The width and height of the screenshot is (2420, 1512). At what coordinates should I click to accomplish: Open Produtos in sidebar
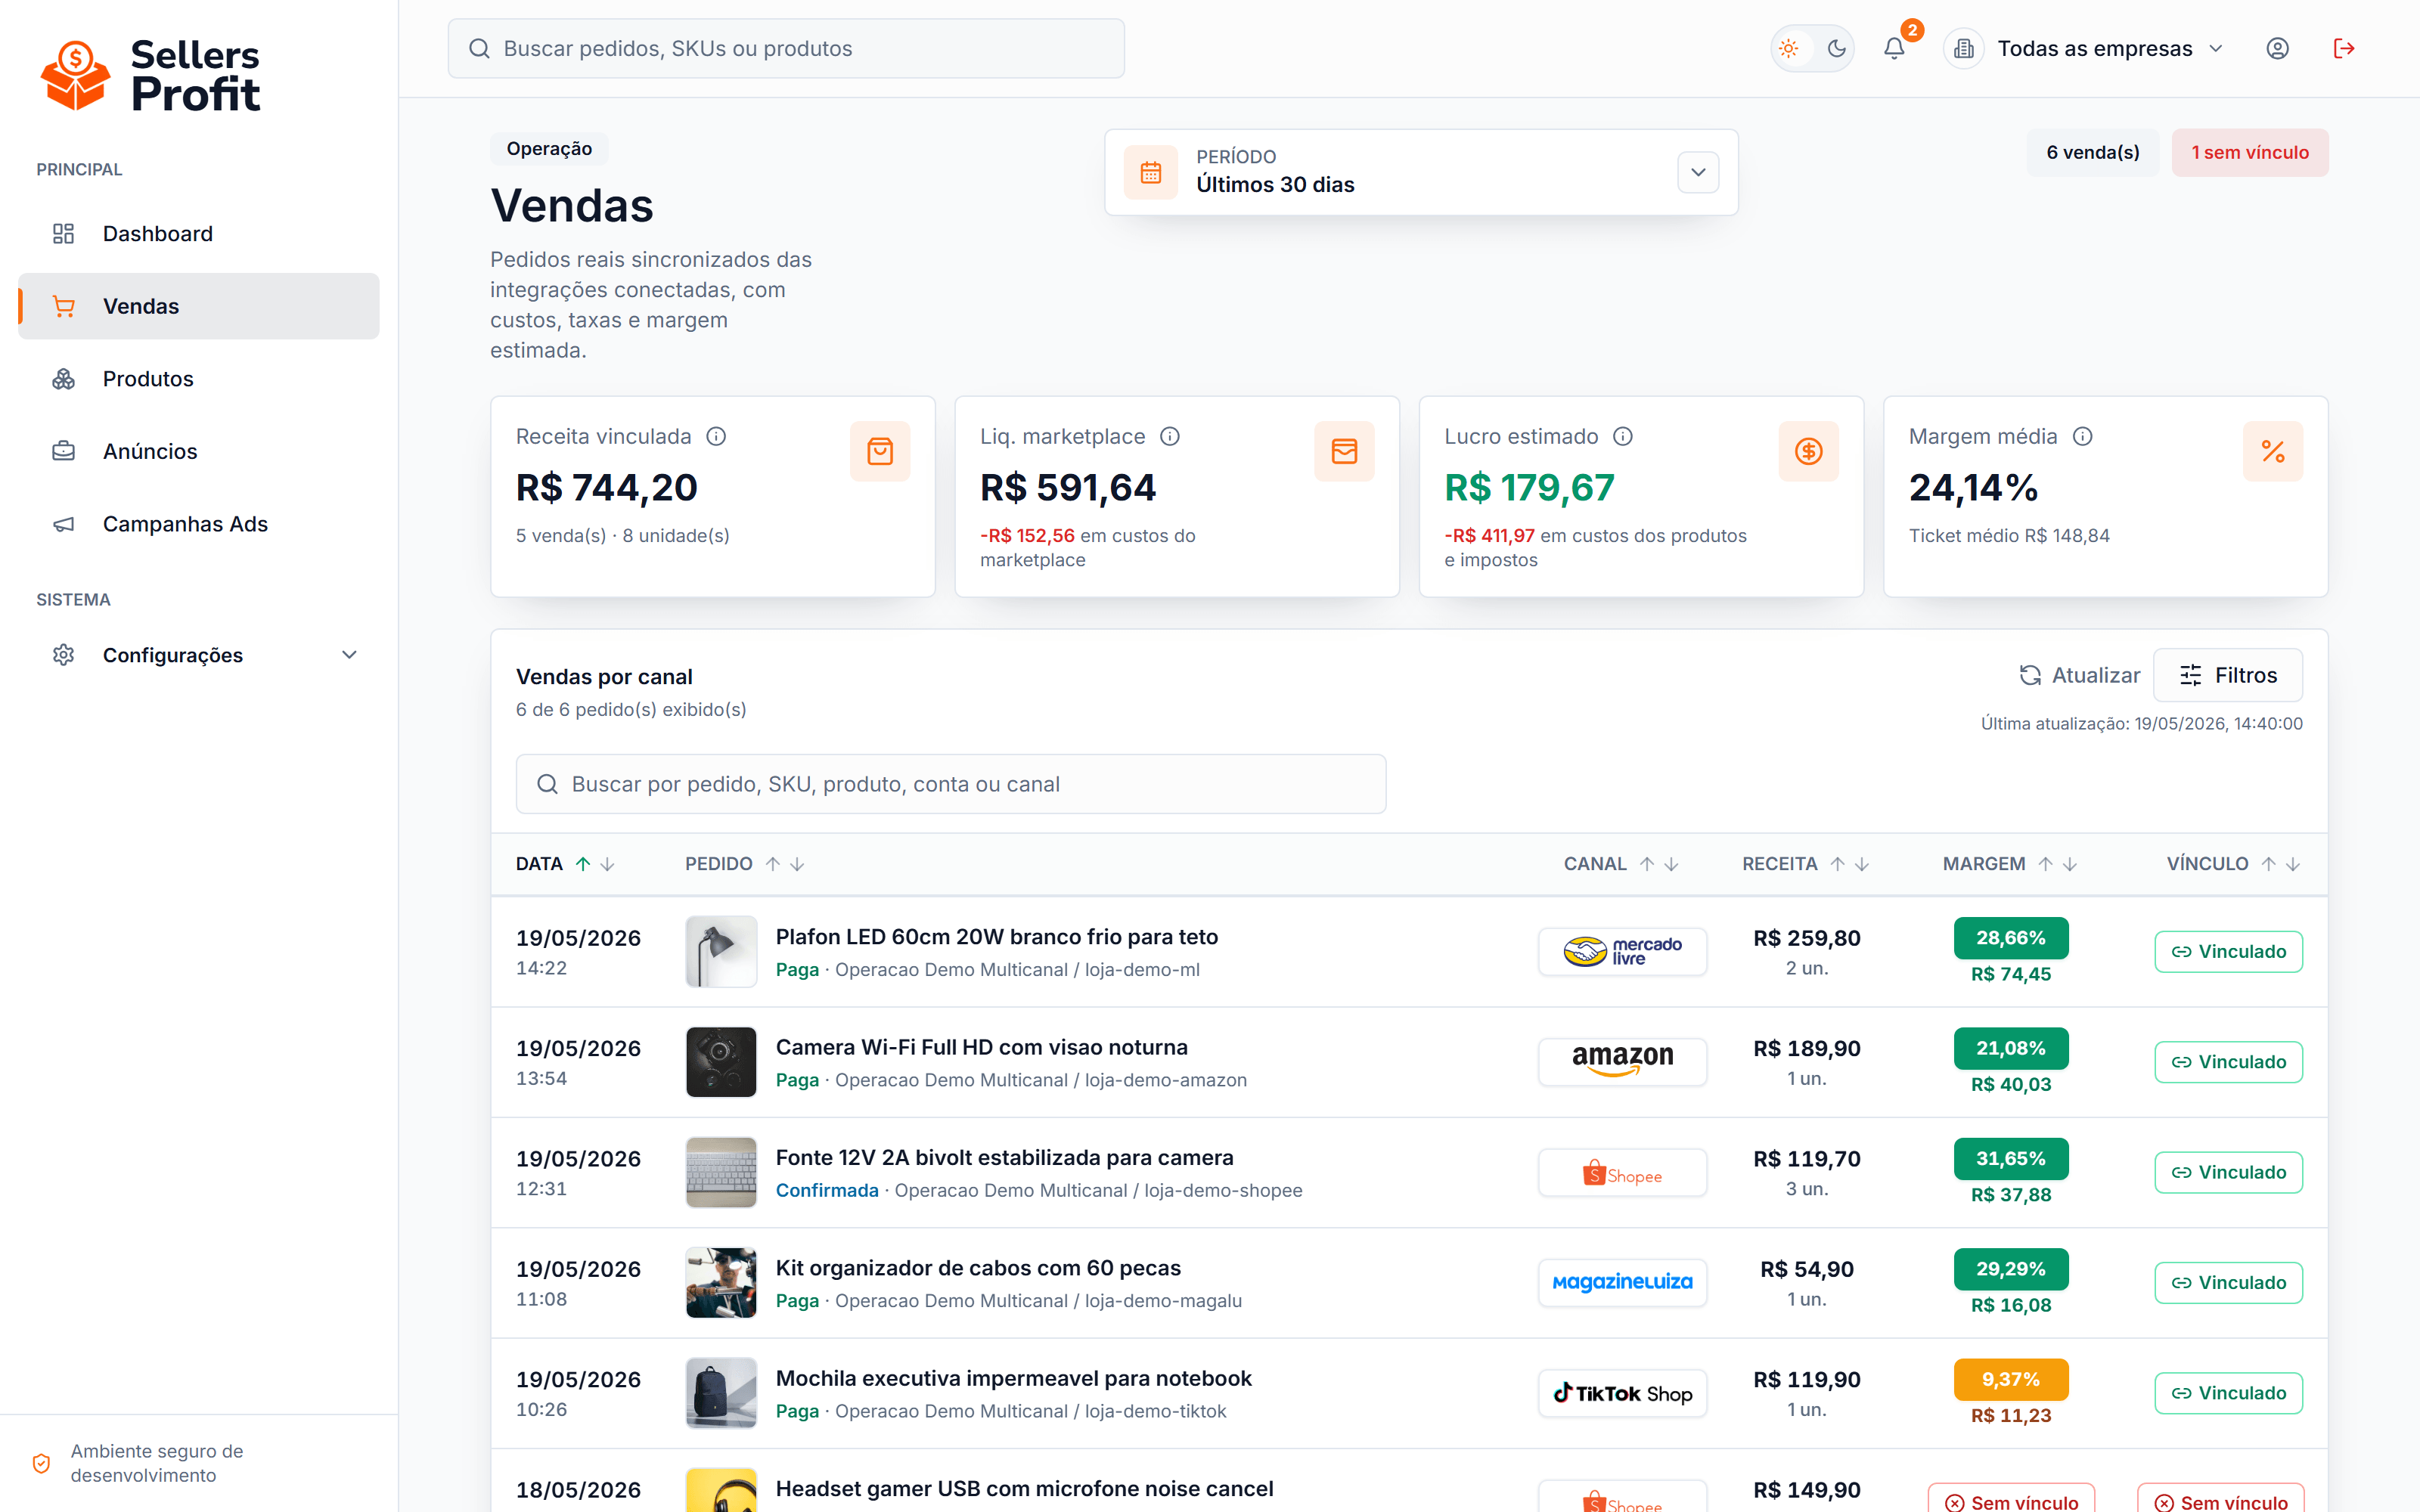tap(198, 379)
